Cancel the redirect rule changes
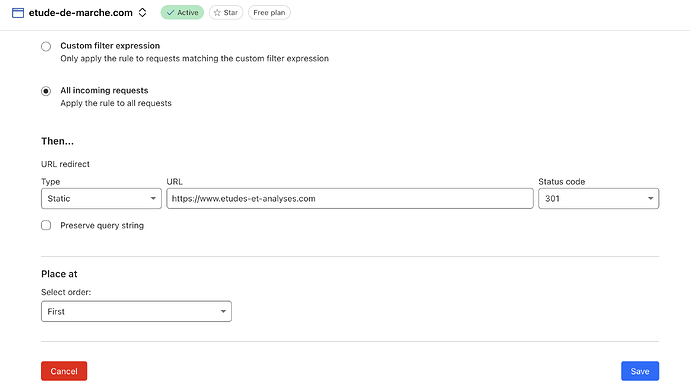690x388 pixels. point(64,371)
